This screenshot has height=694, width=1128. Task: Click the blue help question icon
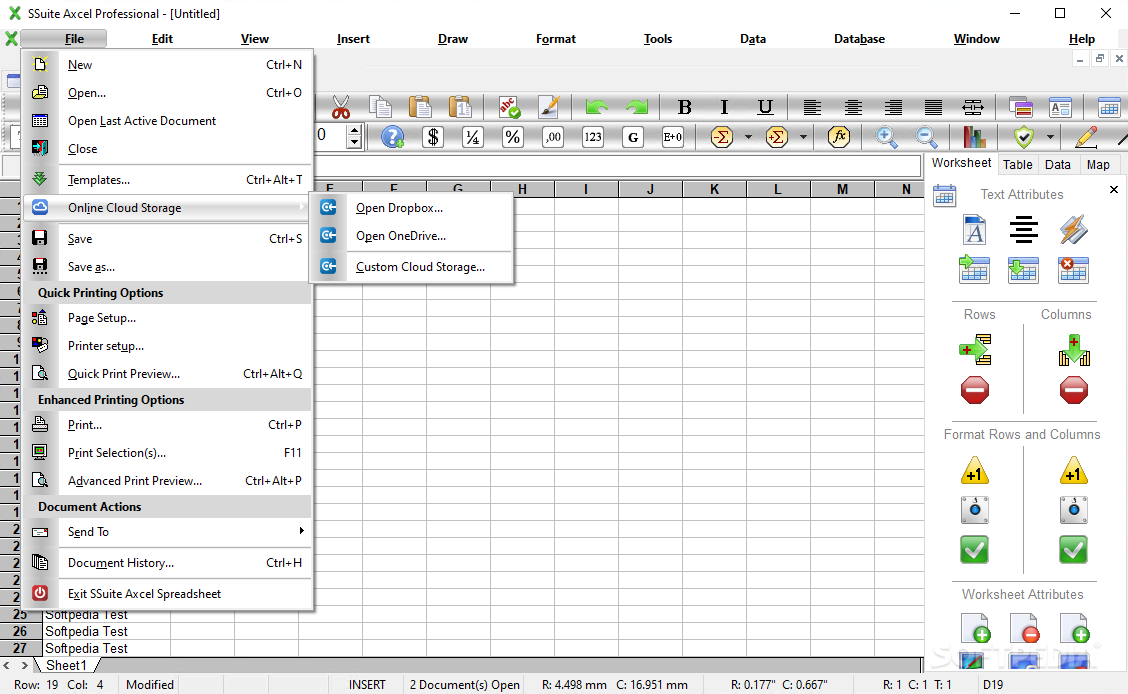click(393, 137)
